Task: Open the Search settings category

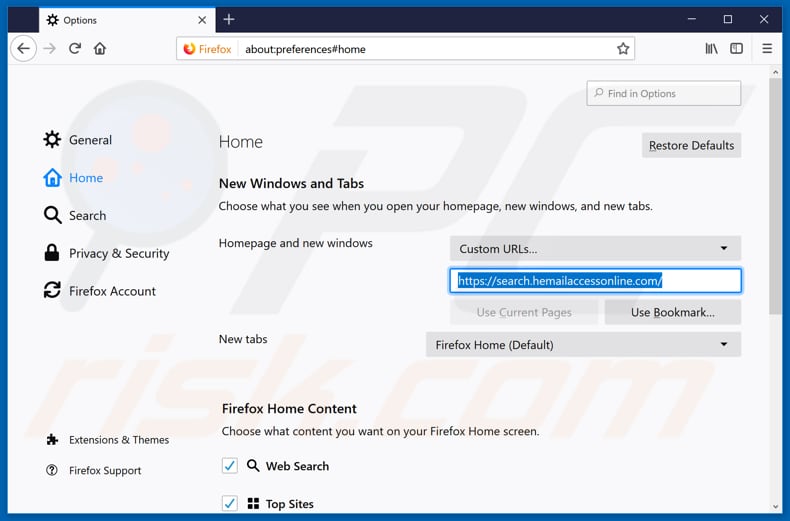Action: 75,215
